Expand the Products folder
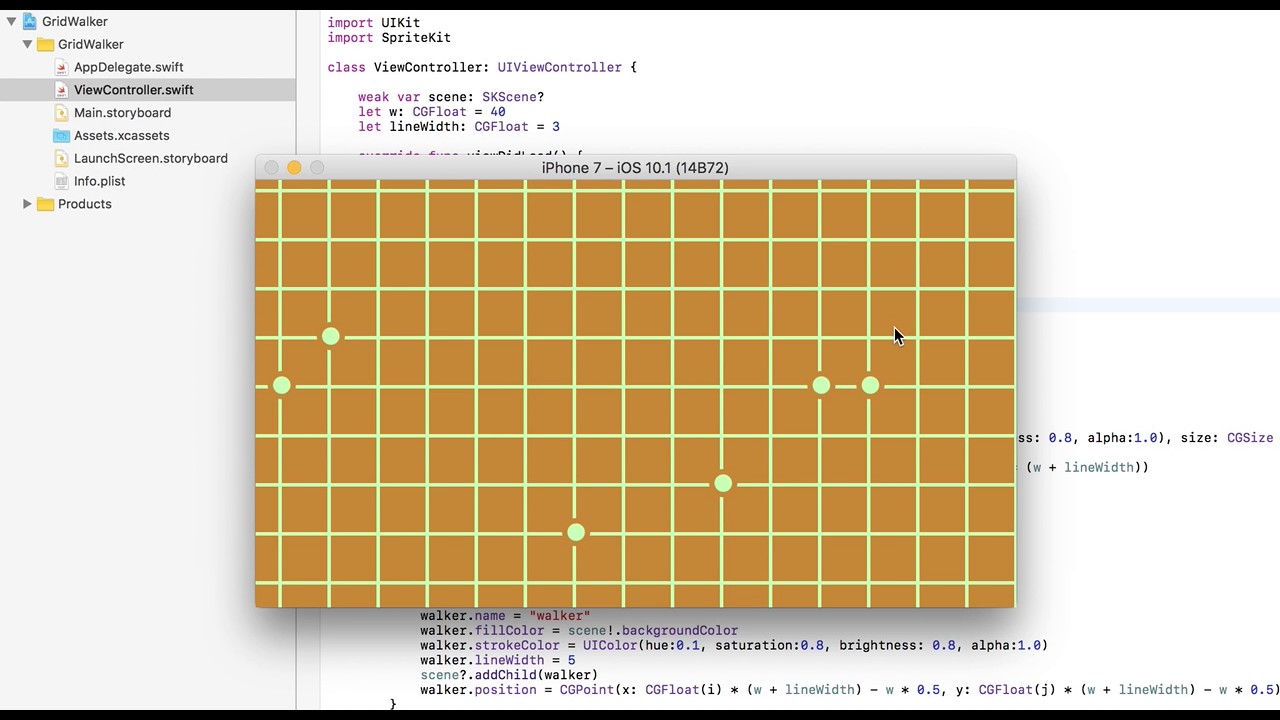Screen dimensions: 1280x720 (27, 204)
